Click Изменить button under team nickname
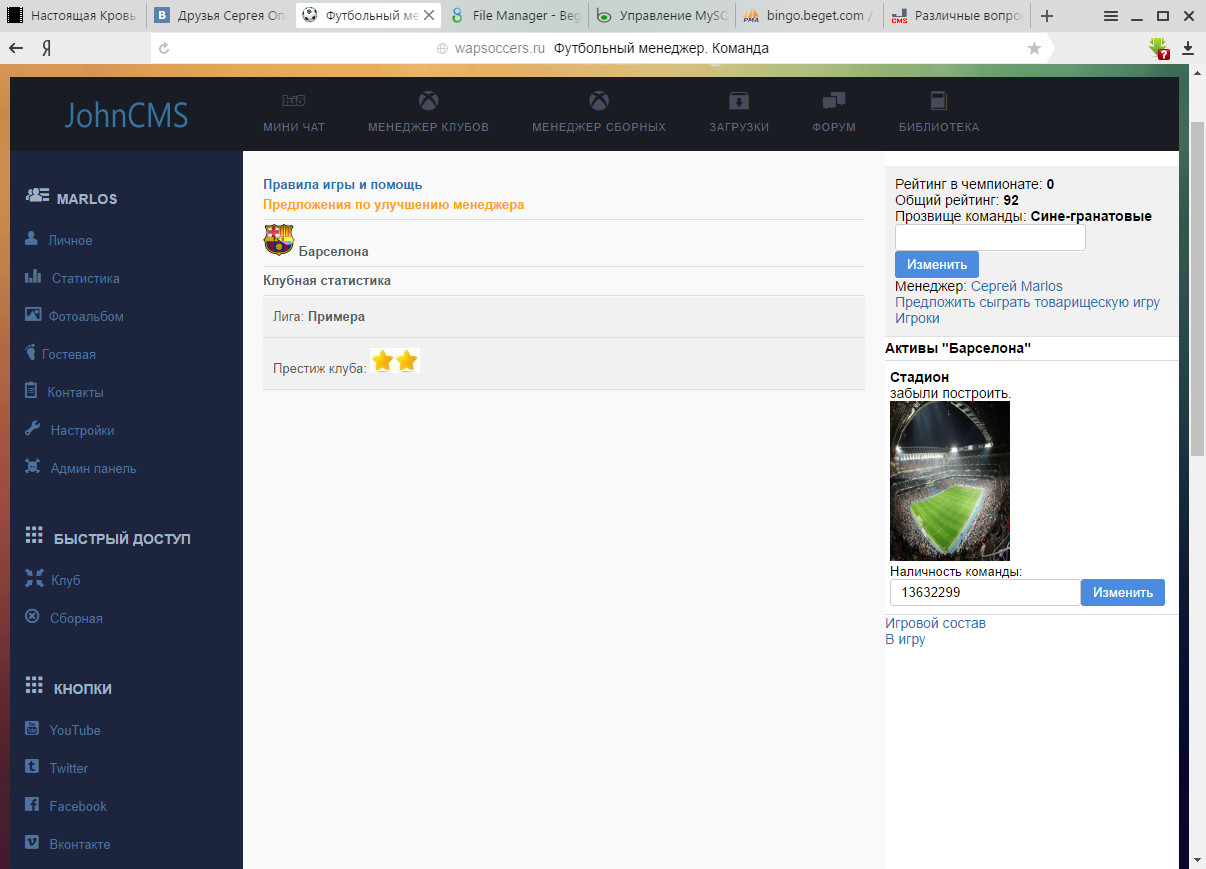 click(937, 265)
